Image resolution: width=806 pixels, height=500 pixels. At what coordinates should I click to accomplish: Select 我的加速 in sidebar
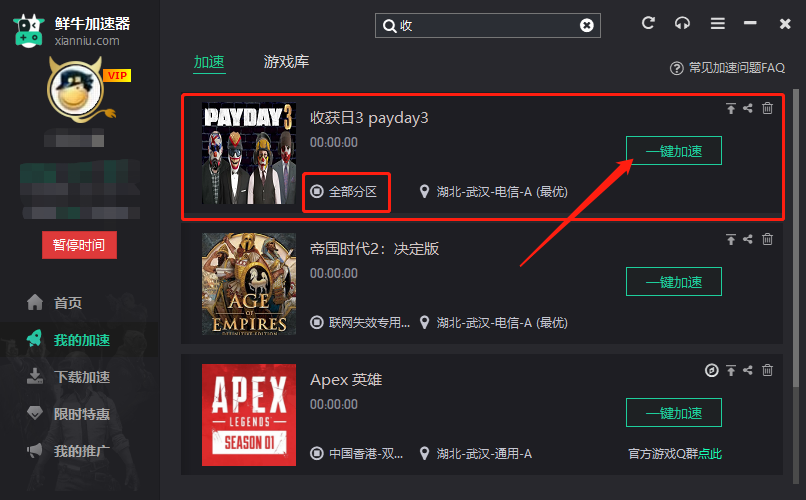click(80, 340)
